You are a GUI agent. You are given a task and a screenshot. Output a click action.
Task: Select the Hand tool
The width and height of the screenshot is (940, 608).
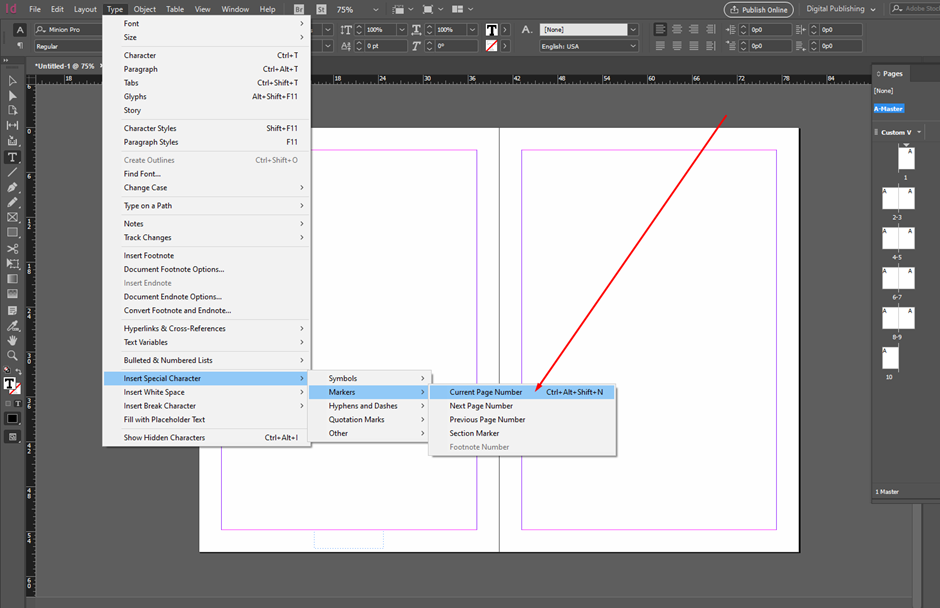(13, 340)
